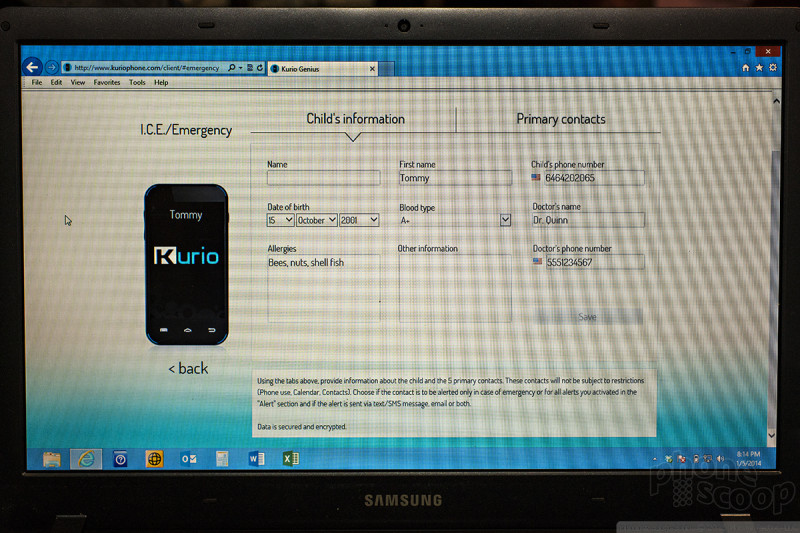Click the browser Forward arrow button

click(x=52, y=67)
